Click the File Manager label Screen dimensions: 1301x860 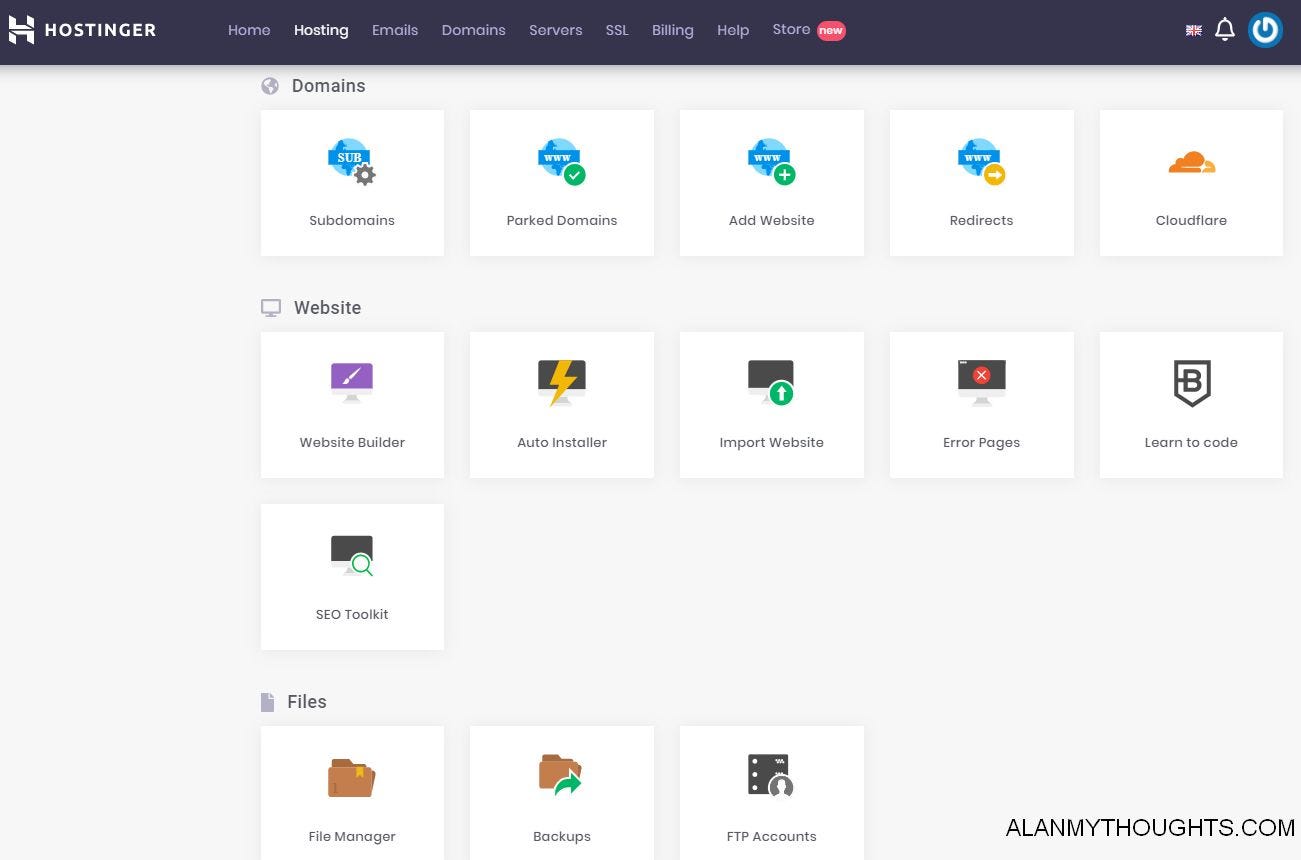point(352,836)
